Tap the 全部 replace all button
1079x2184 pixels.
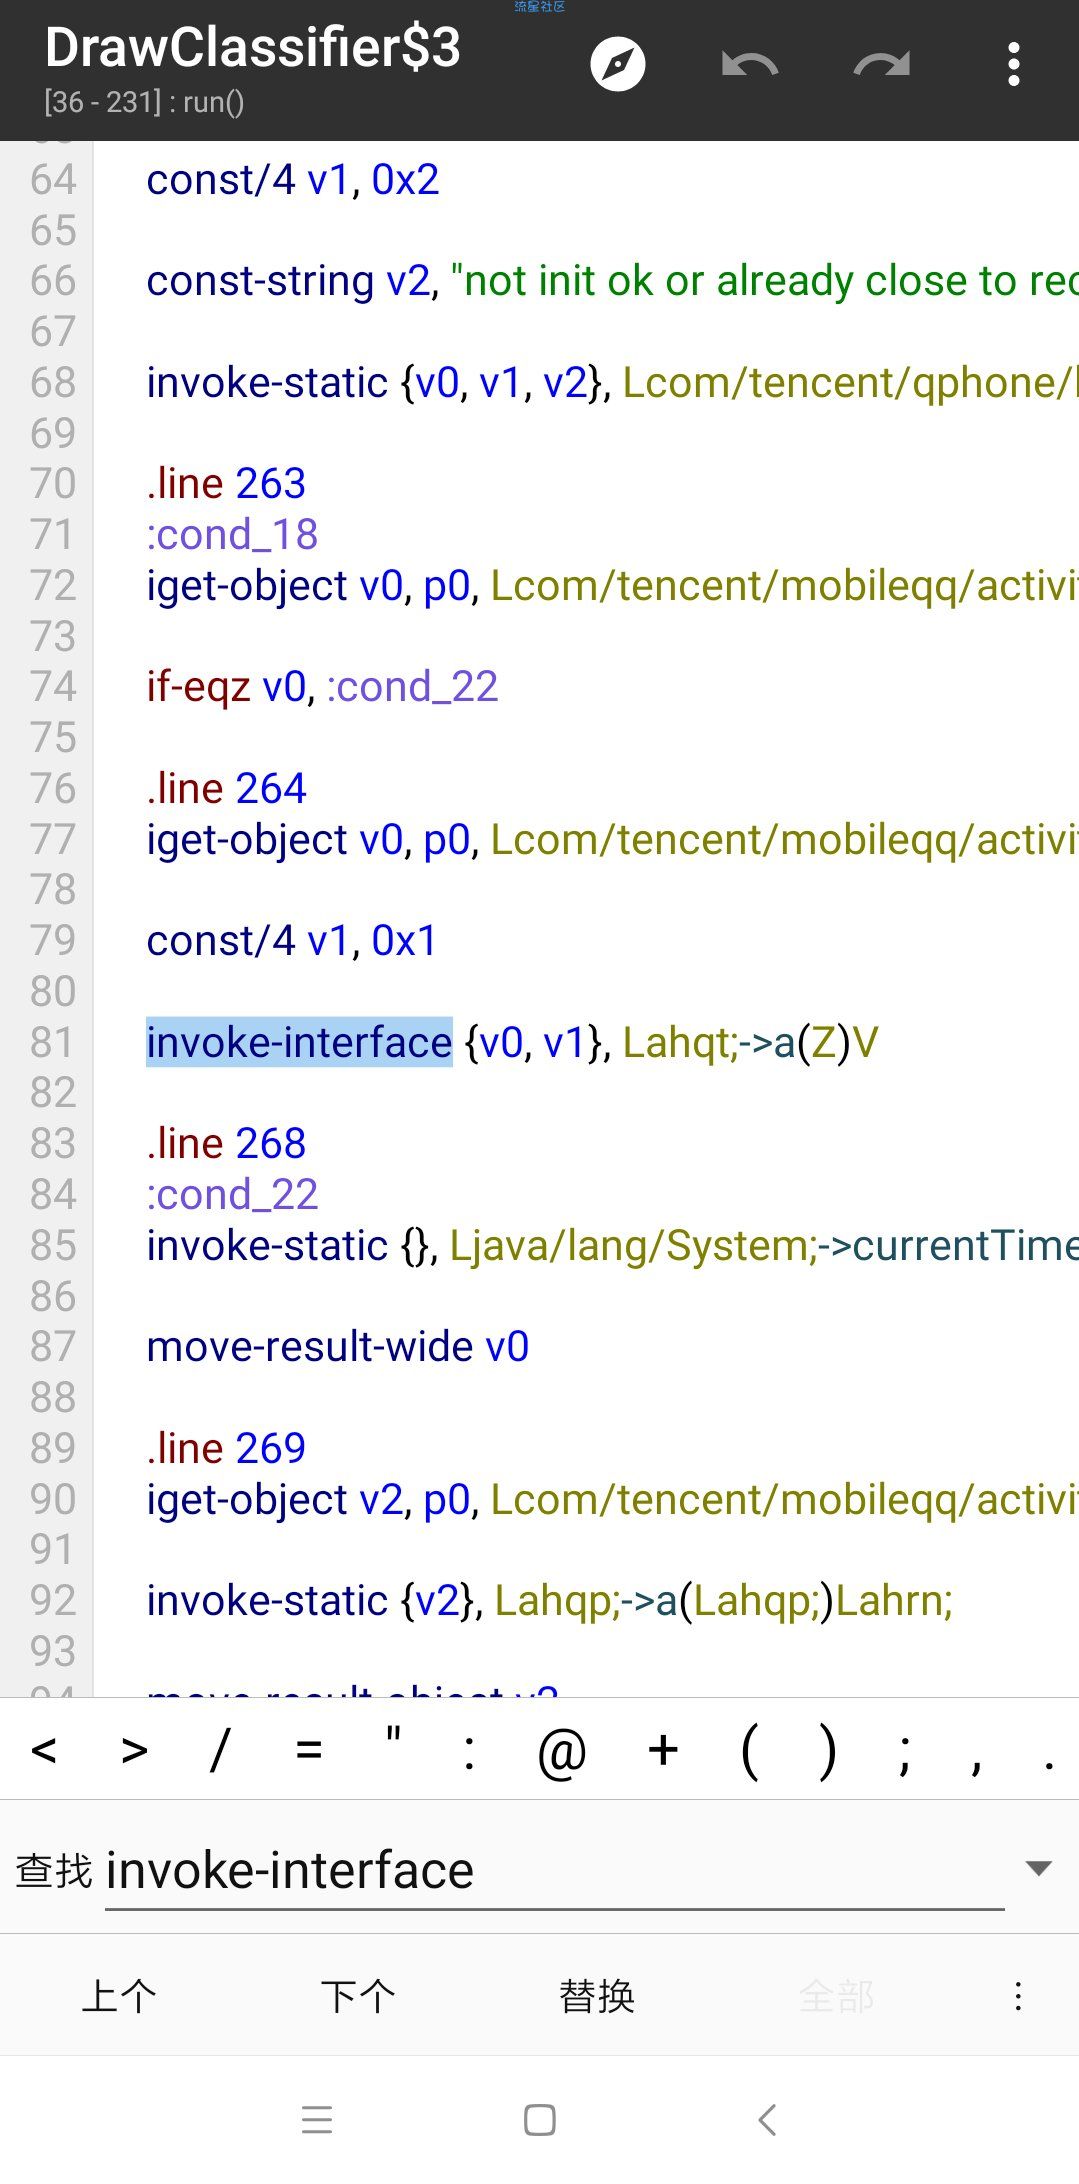(836, 1996)
